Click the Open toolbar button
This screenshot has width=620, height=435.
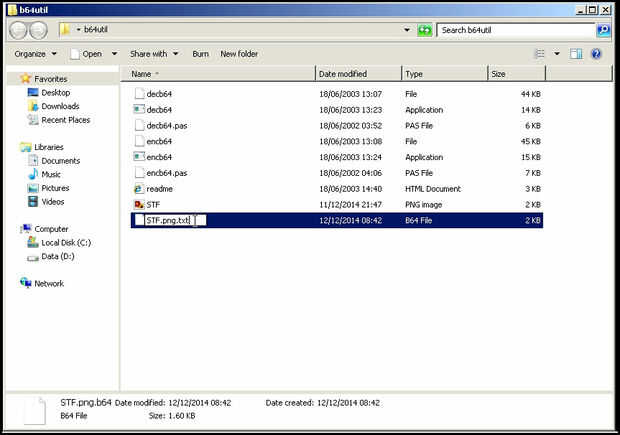86,54
